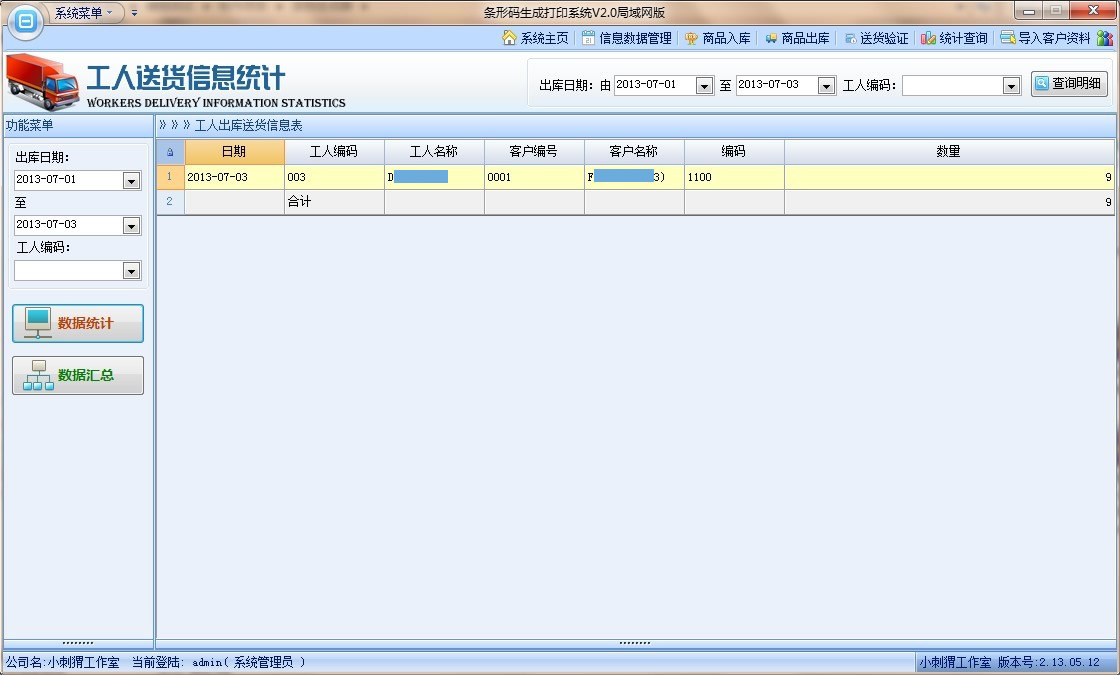Viewport: 1120px width, 675px height.
Task: Click the 数据统计 button
Action: (78, 324)
